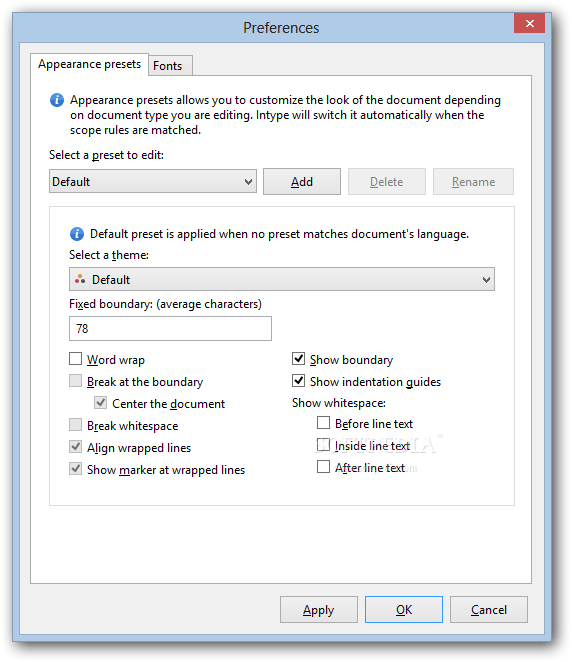The width and height of the screenshot is (572, 662).
Task: Uncheck the Show boundary checkbox
Action: (298, 359)
